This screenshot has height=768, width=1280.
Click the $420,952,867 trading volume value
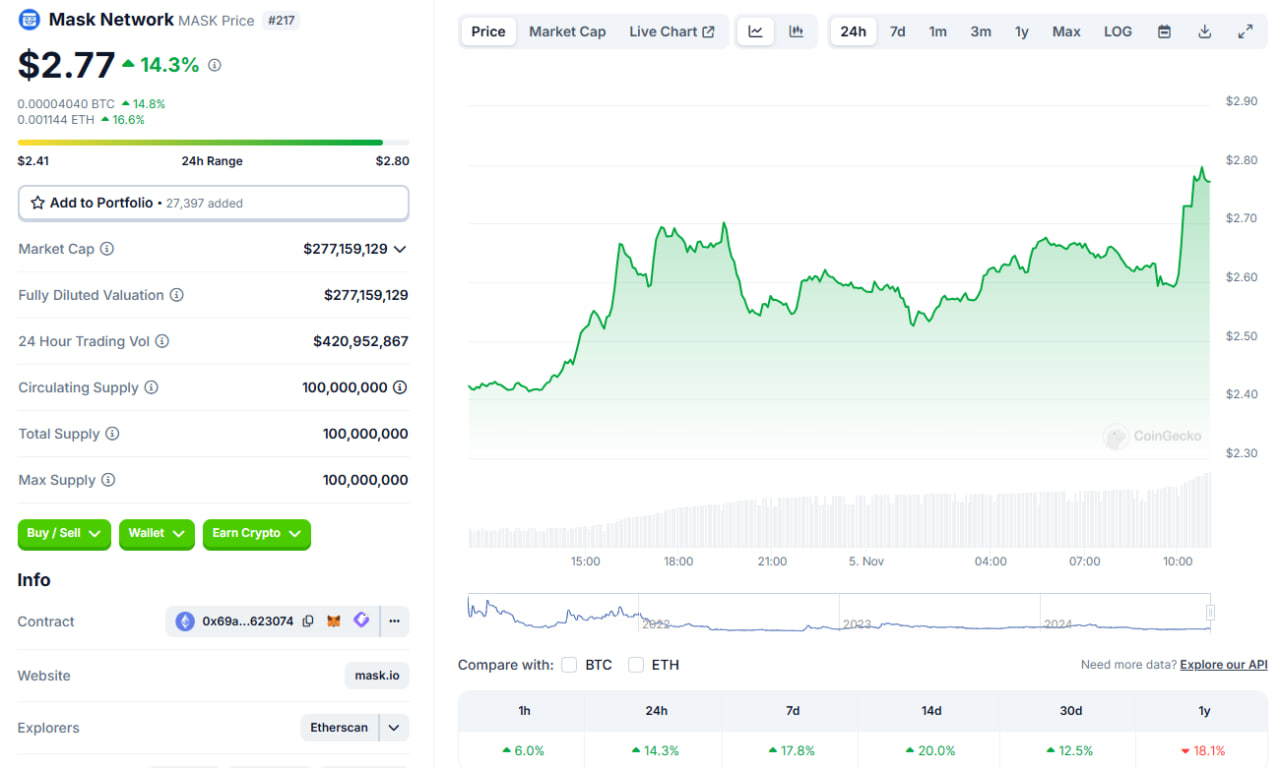(361, 341)
